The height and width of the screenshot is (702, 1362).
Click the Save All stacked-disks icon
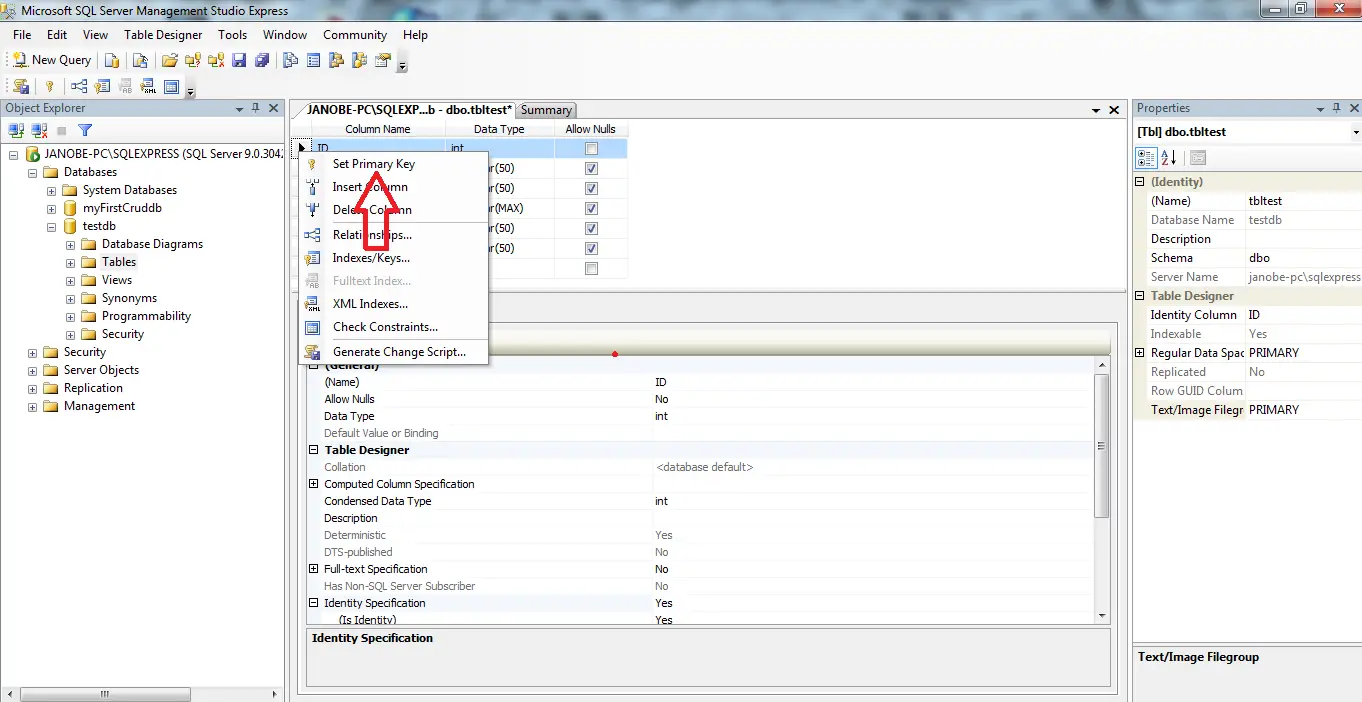tap(262, 60)
